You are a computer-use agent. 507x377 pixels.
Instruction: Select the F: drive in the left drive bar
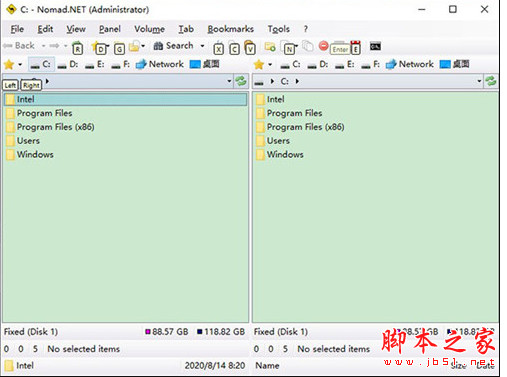(x=121, y=64)
